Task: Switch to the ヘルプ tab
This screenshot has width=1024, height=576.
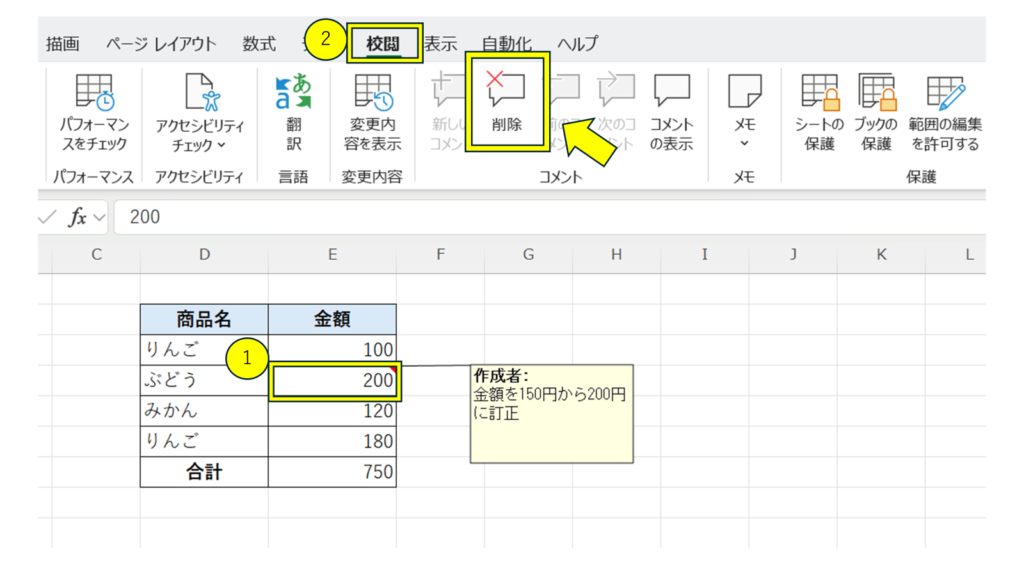Action: (577, 44)
